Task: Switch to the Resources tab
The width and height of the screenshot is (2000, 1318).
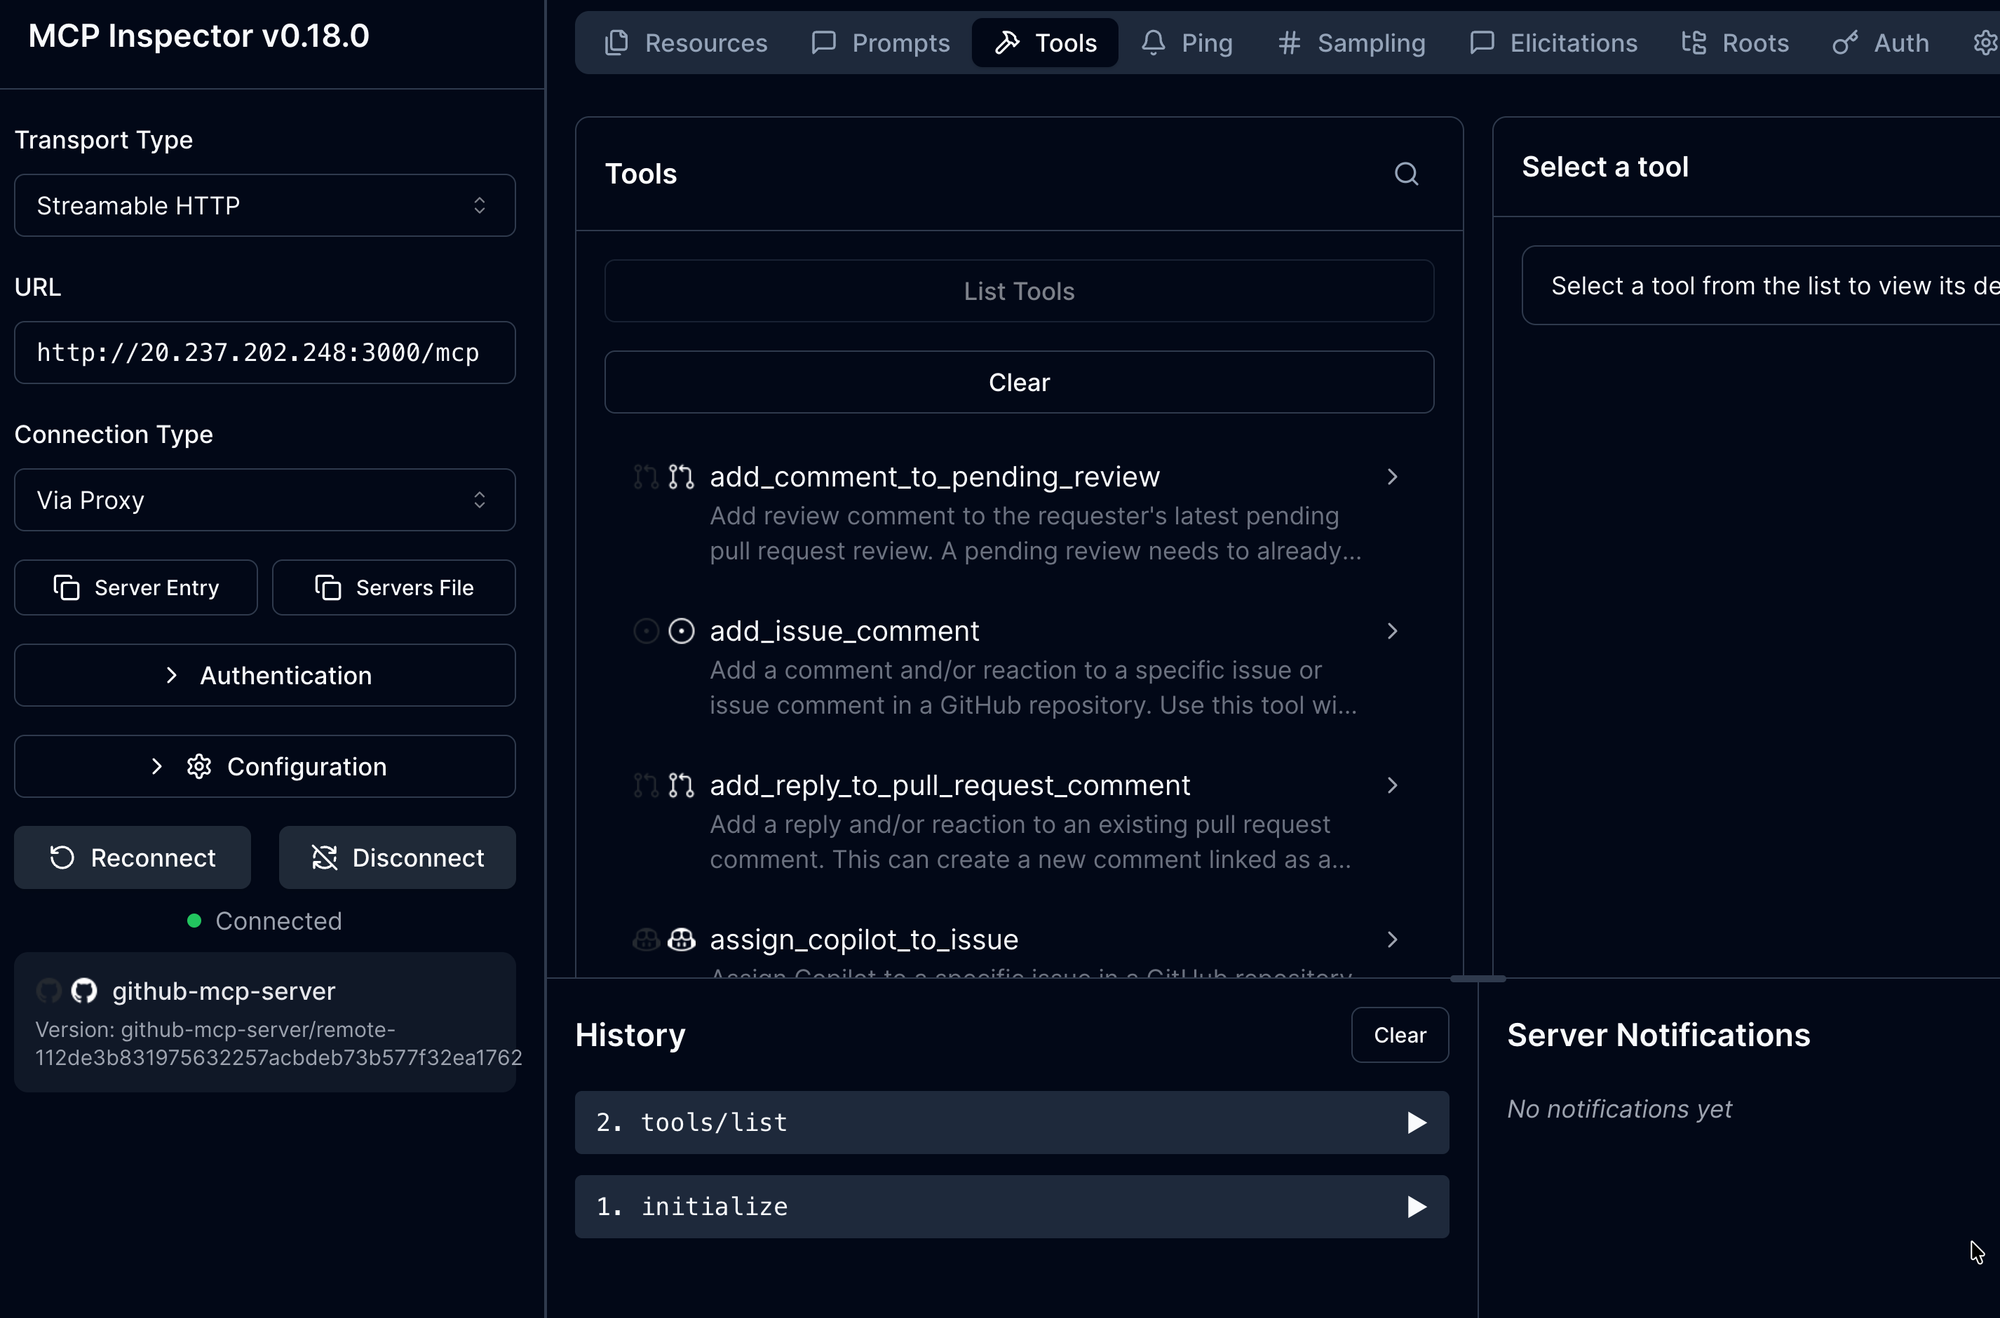Action: [686, 43]
